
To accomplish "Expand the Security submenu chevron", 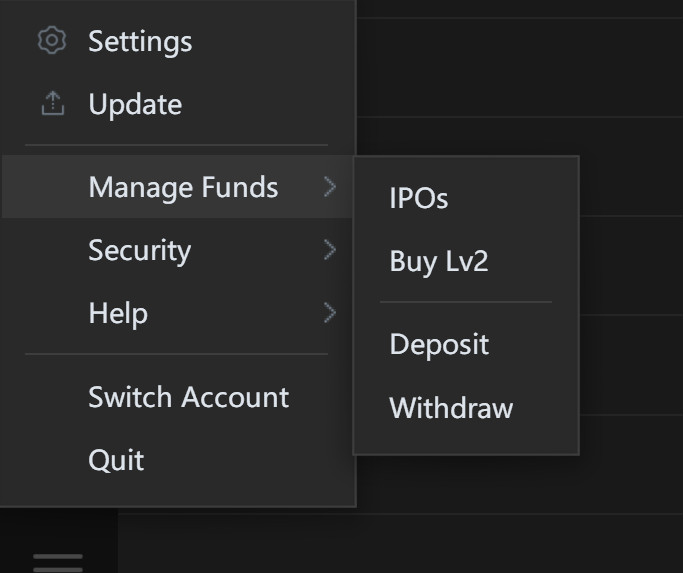I will click(x=330, y=250).
